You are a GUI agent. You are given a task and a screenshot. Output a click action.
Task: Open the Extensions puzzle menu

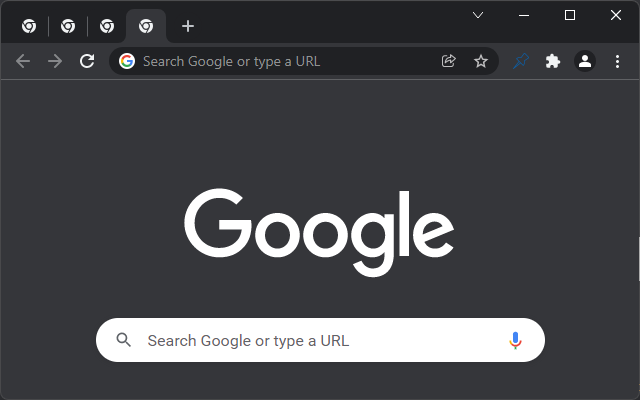[x=553, y=61]
